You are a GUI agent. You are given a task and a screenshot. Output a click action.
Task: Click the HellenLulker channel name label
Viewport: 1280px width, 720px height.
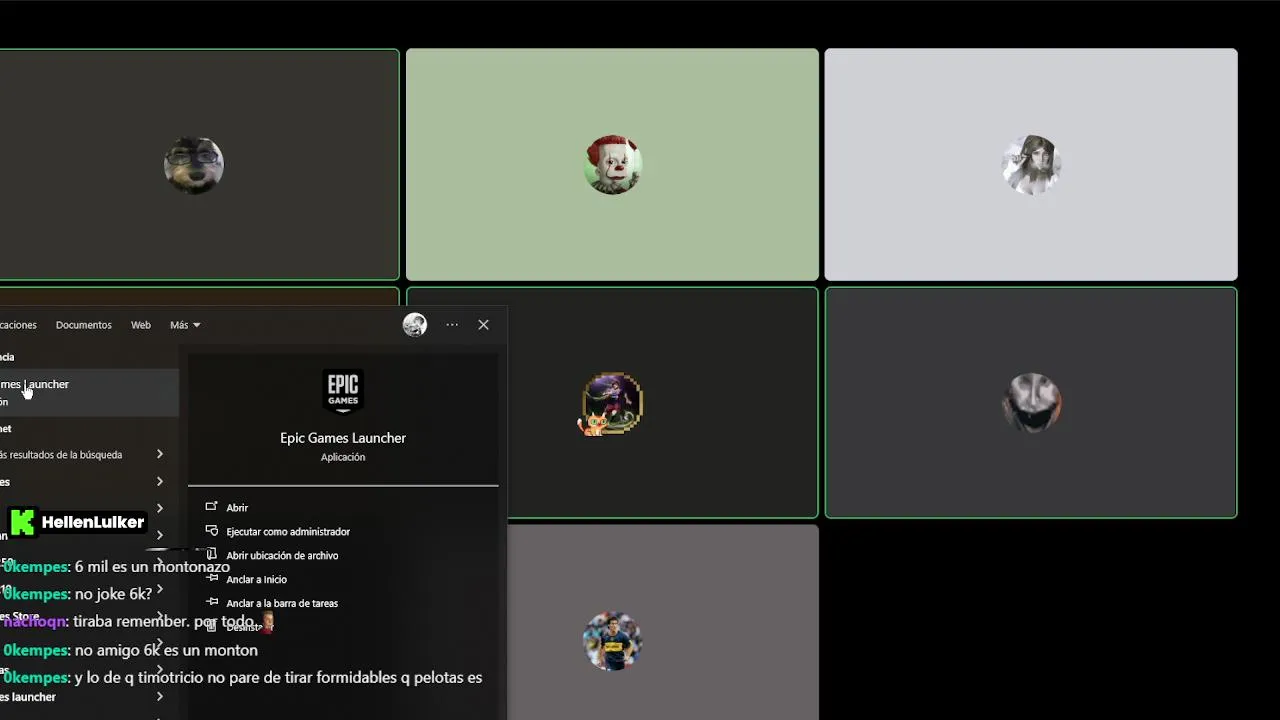(93, 522)
